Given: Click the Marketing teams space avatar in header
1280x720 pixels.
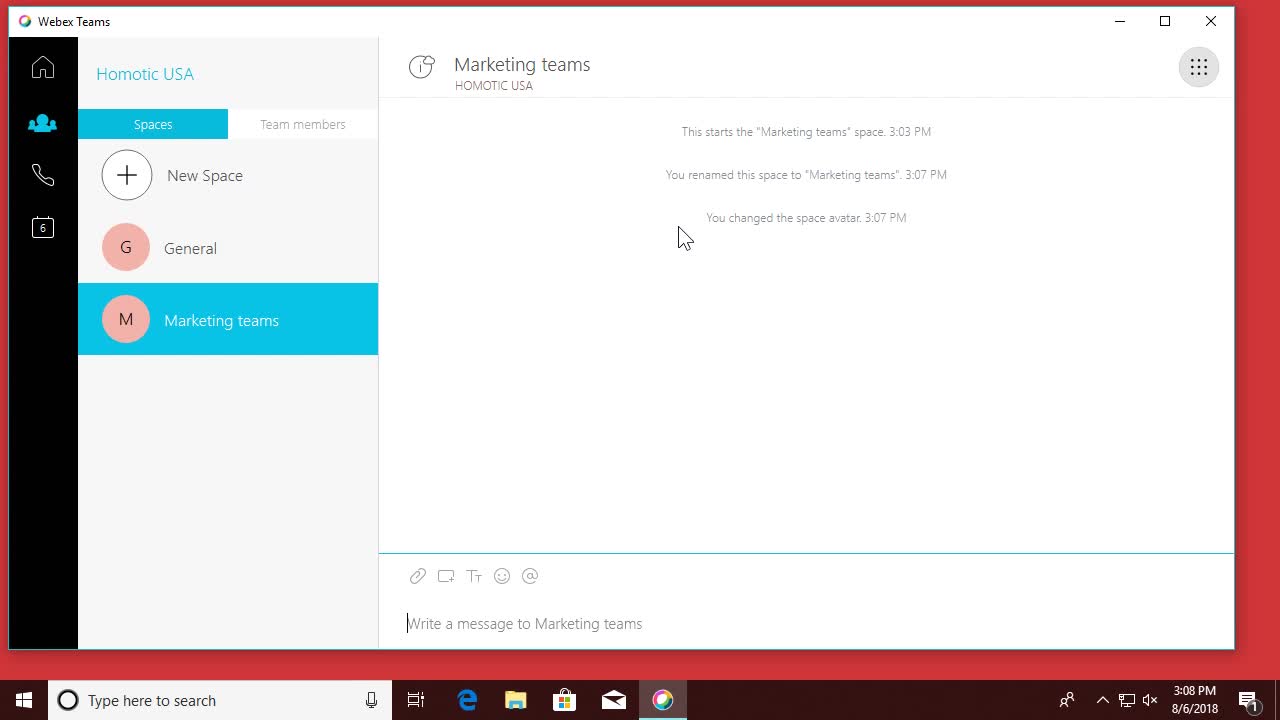Looking at the screenshot, I should pyautogui.click(x=422, y=67).
